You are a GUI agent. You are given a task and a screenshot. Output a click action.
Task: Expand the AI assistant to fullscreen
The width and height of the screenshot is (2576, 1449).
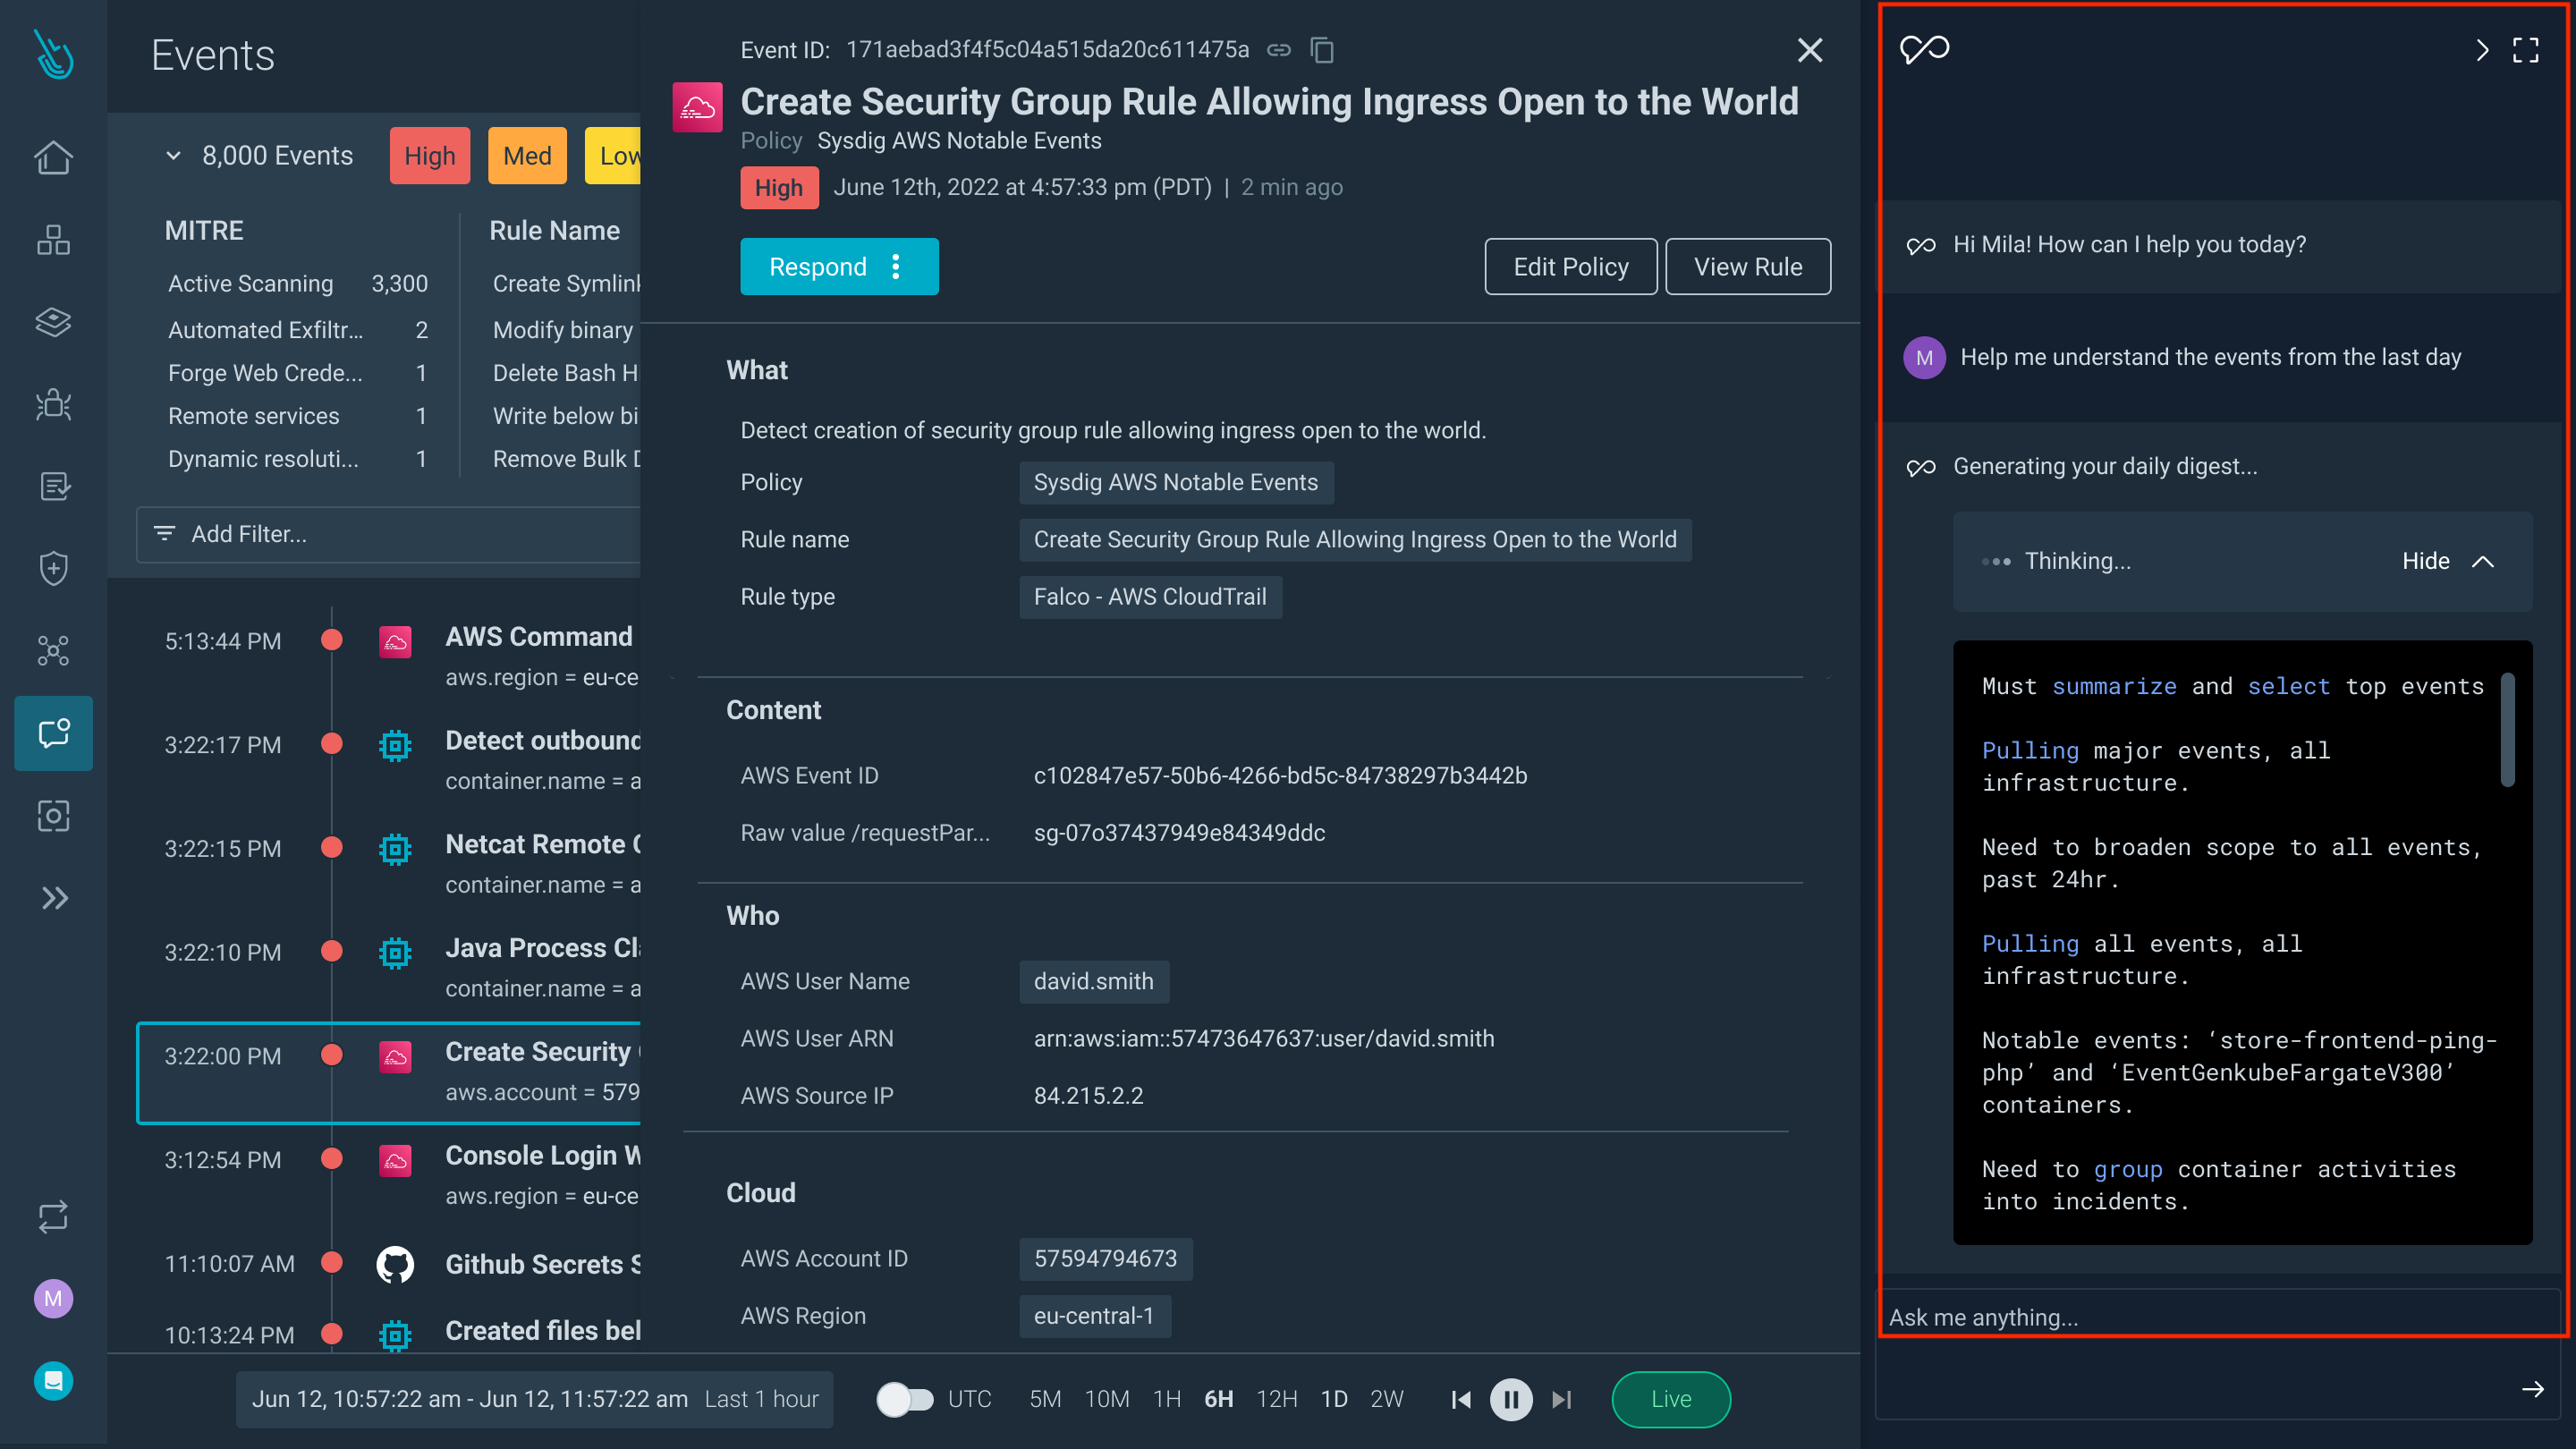point(2525,50)
